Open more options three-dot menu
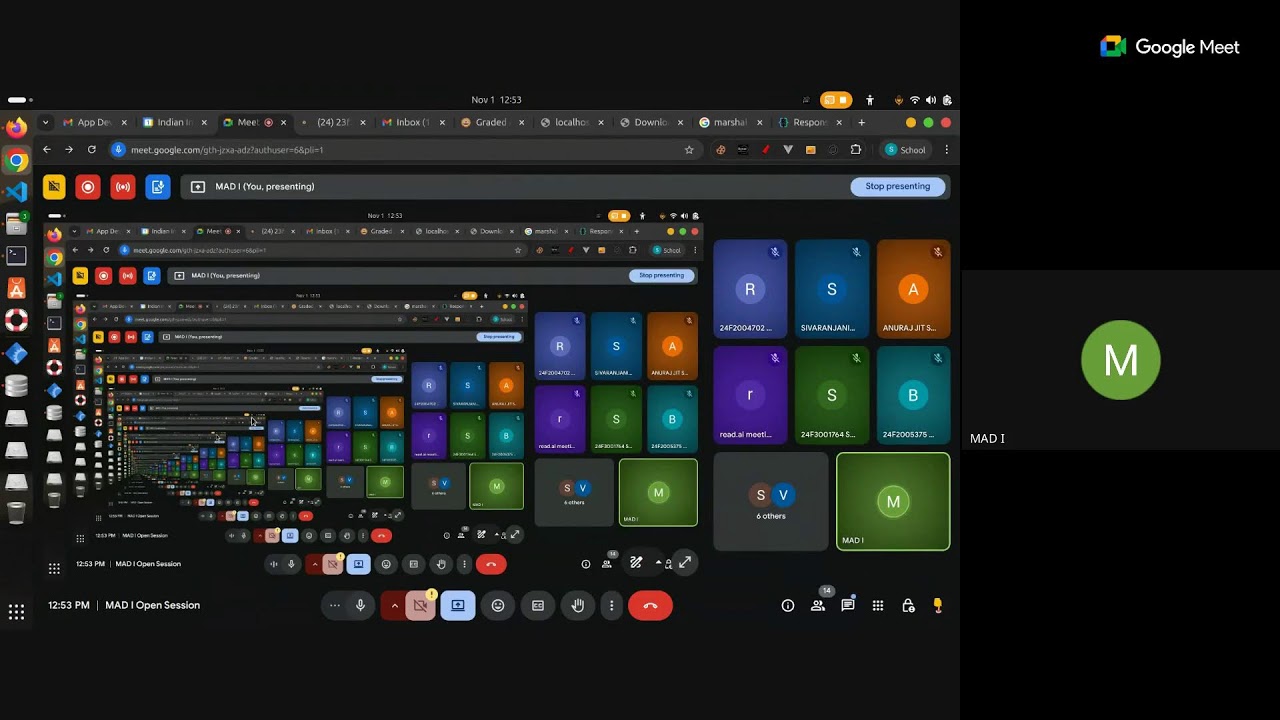Screen dimensions: 1280x720 (612, 605)
